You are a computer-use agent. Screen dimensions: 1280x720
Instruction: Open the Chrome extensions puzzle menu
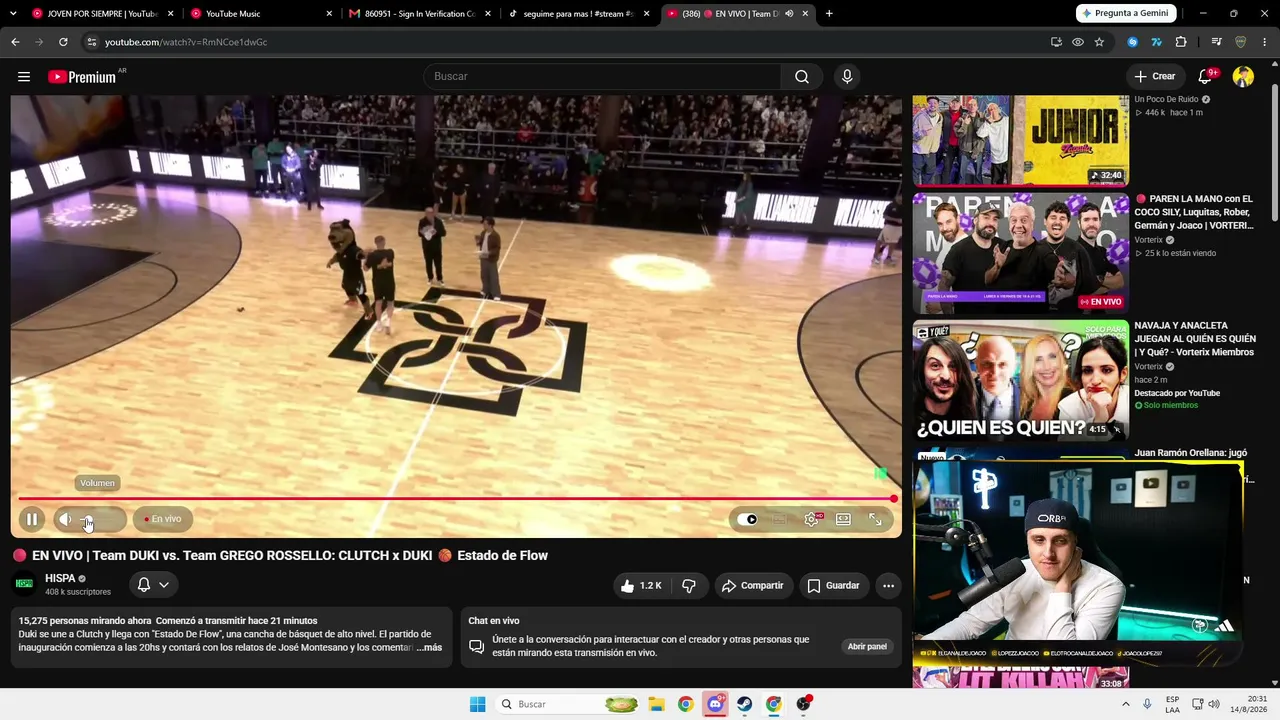pyautogui.click(x=1181, y=42)
